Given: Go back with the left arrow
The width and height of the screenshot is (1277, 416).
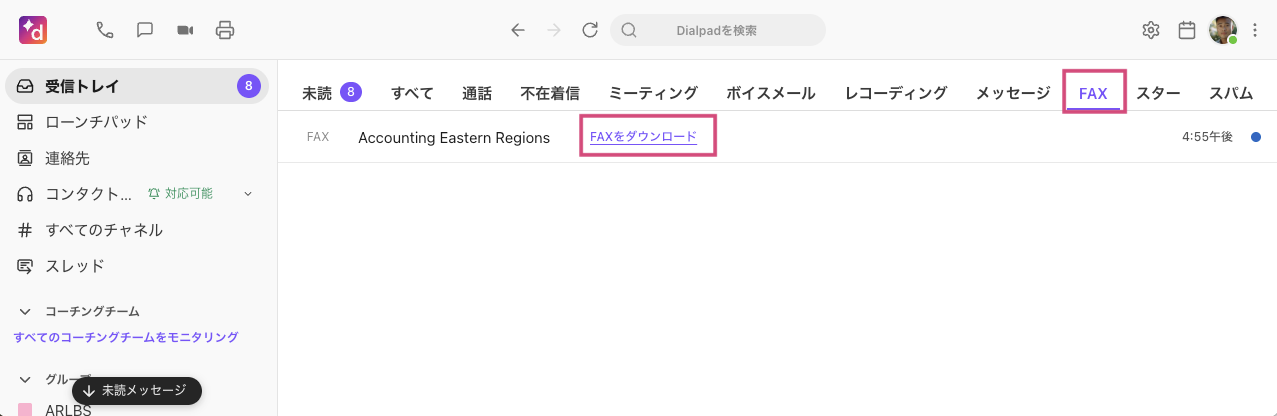Looking at the screenshot, I should click(517, 30).
